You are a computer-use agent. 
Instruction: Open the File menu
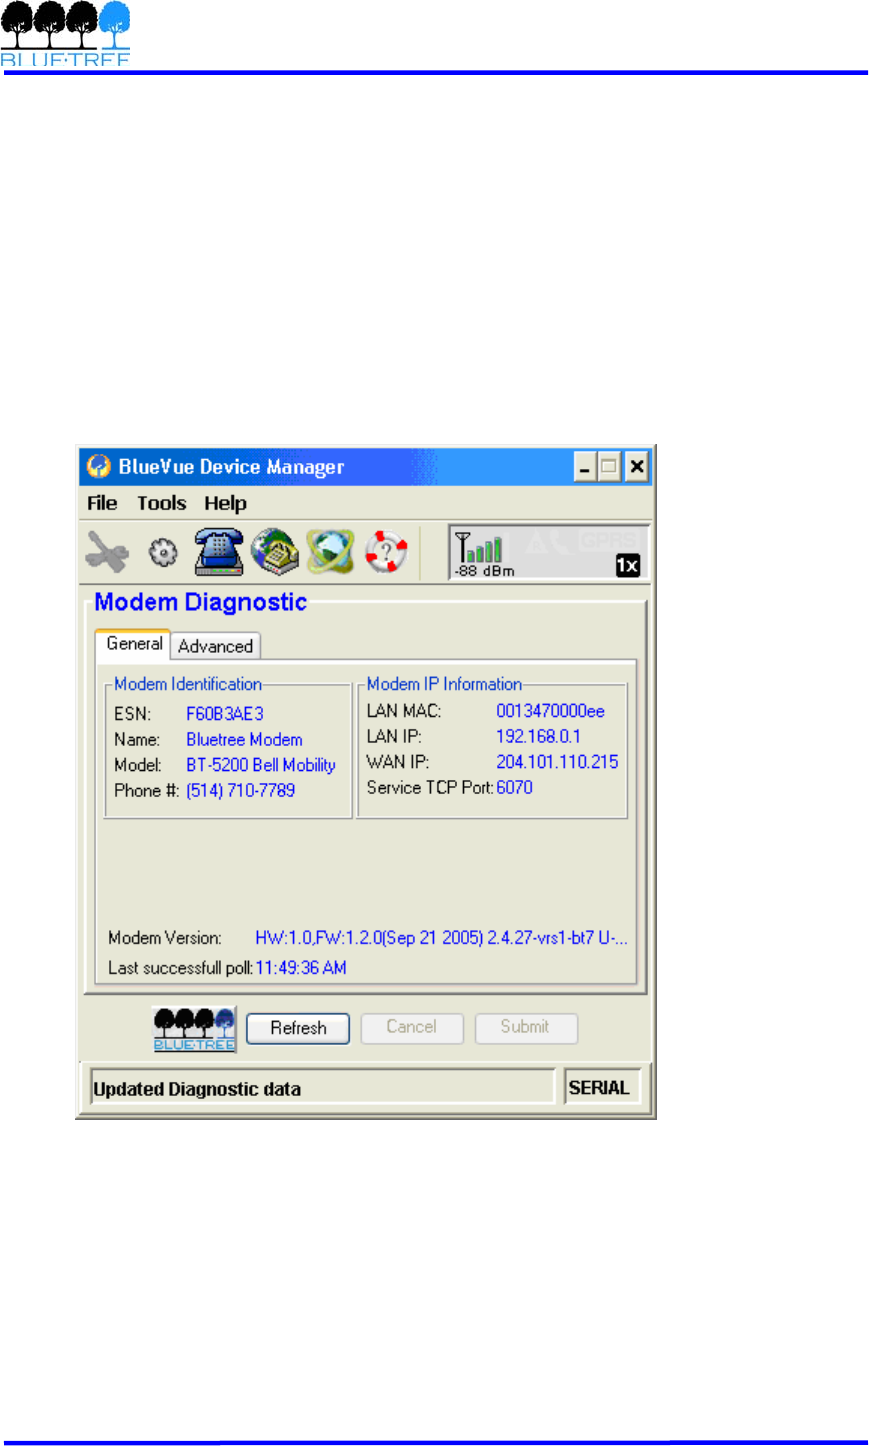(102, 503)
